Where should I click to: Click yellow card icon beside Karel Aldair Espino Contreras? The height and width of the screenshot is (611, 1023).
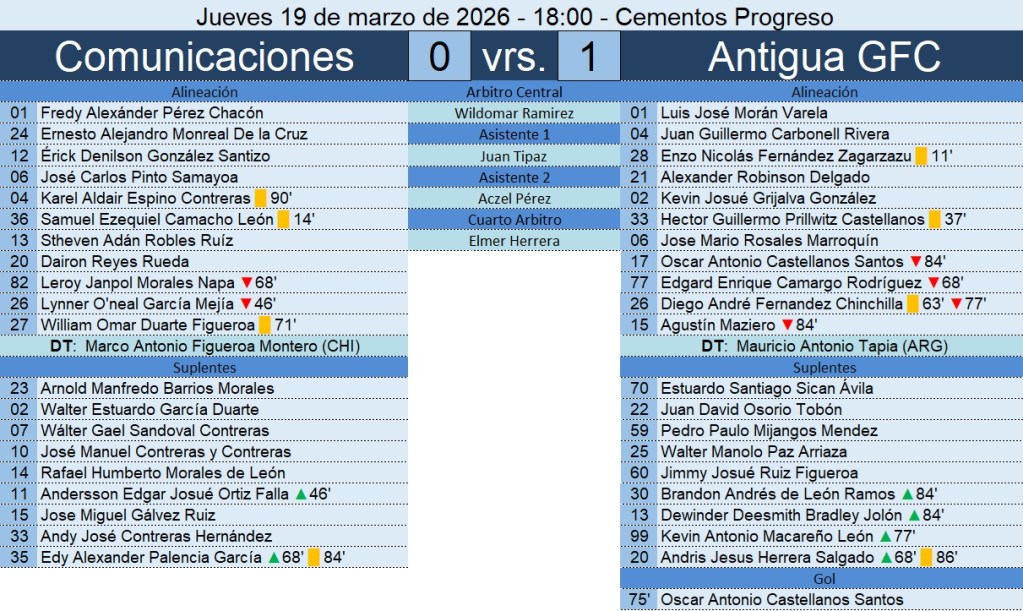click(x=260, y=198)
